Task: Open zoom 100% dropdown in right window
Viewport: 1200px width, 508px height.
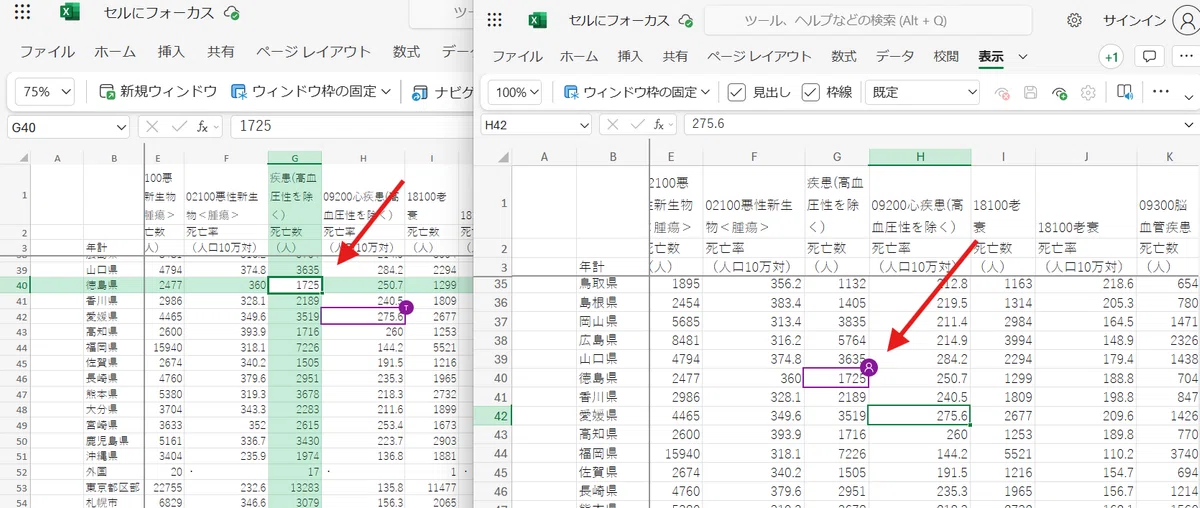Action: tap(515, 92)
